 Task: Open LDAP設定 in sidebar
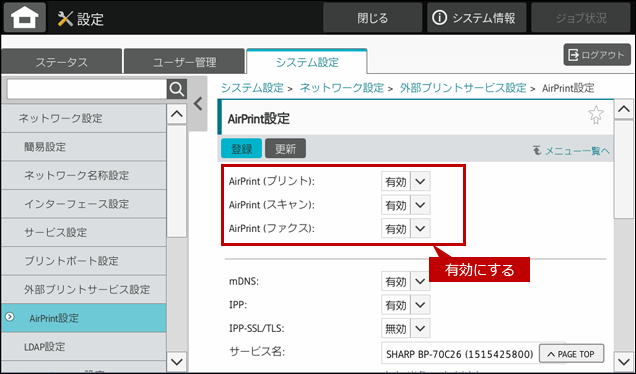84,347
